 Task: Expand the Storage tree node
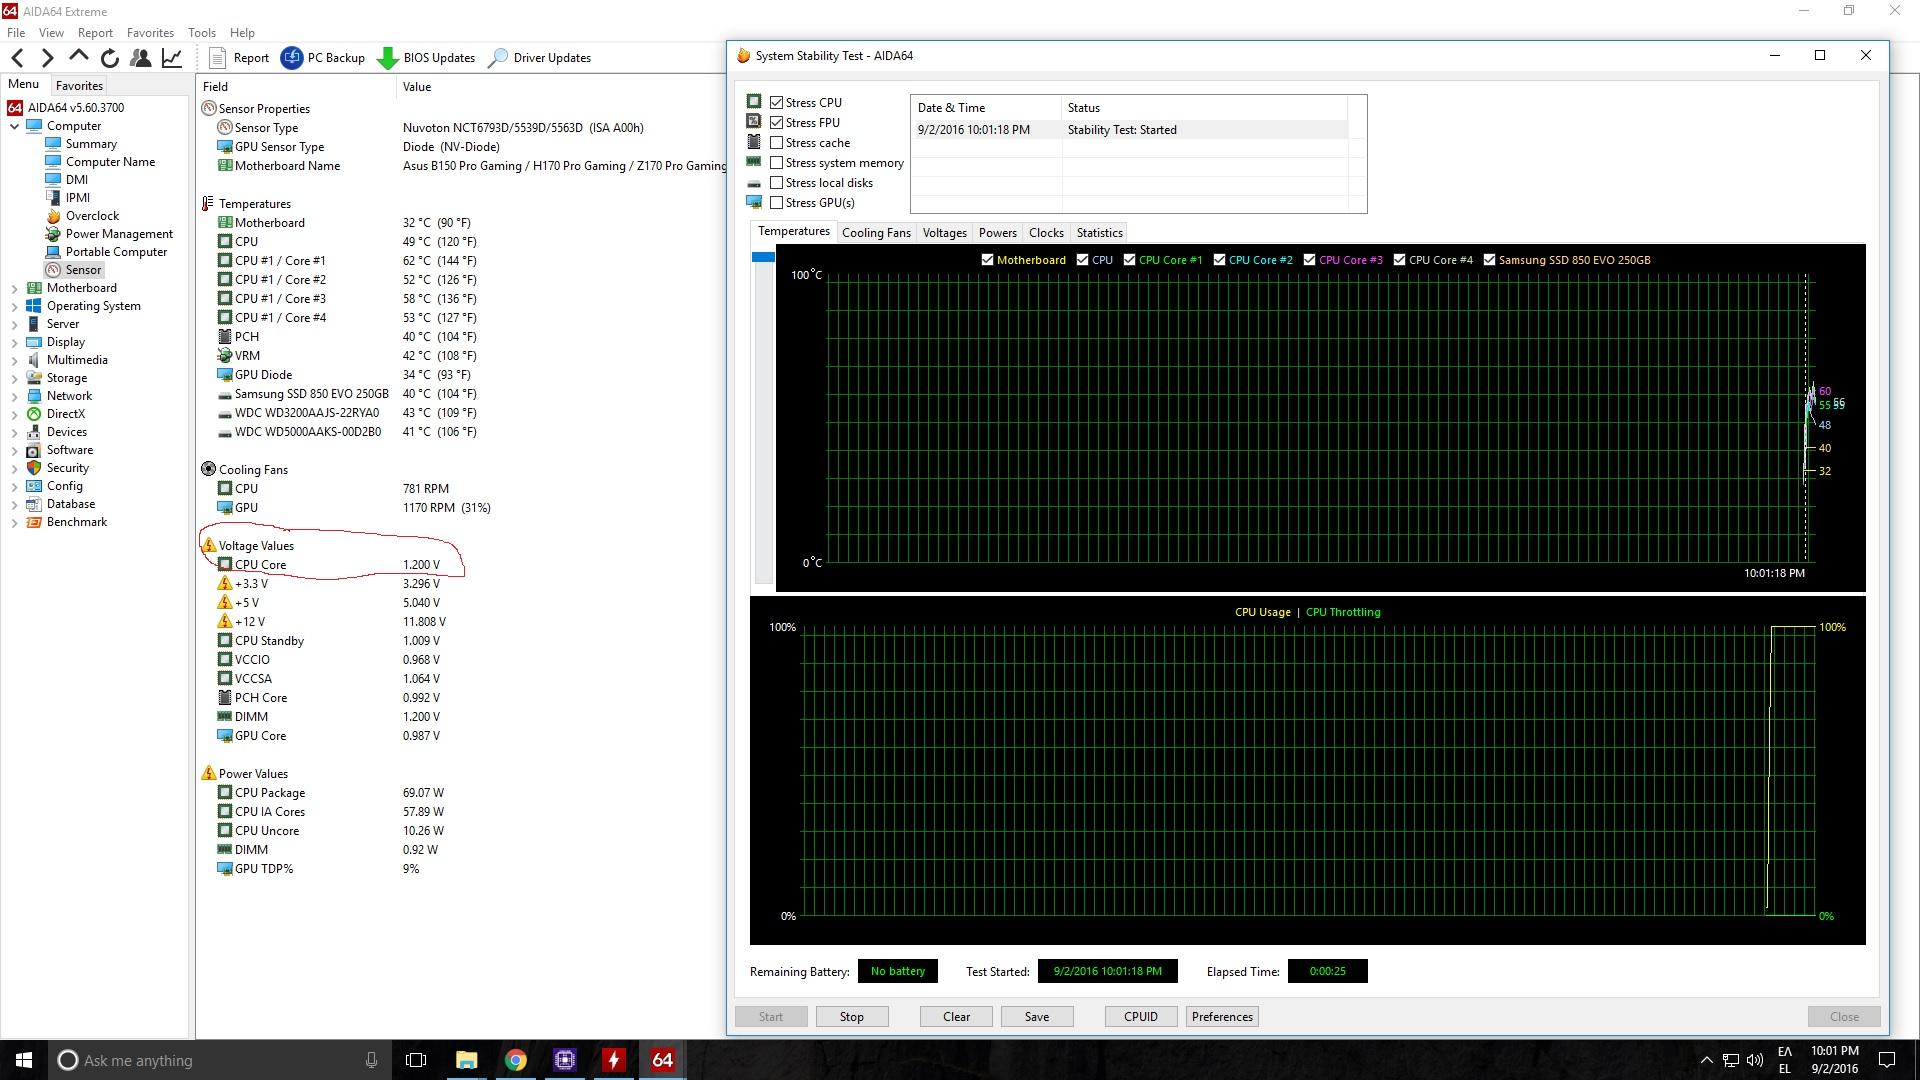coord(15,378)
